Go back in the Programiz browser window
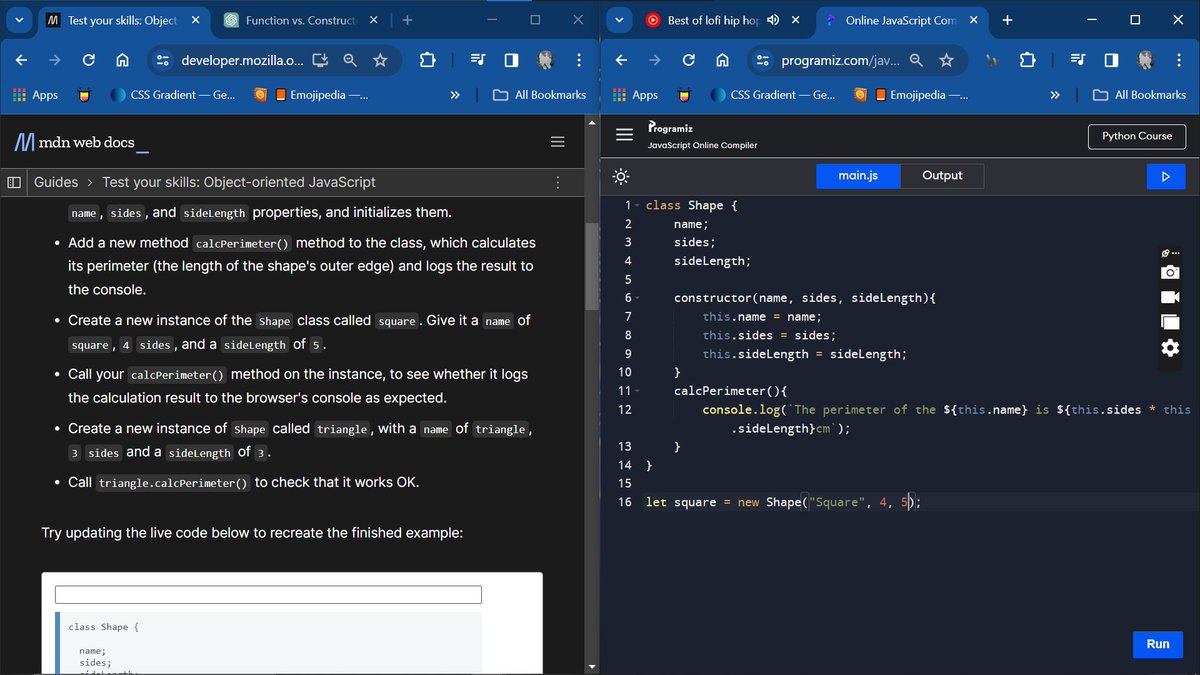 tap(621, 60)
